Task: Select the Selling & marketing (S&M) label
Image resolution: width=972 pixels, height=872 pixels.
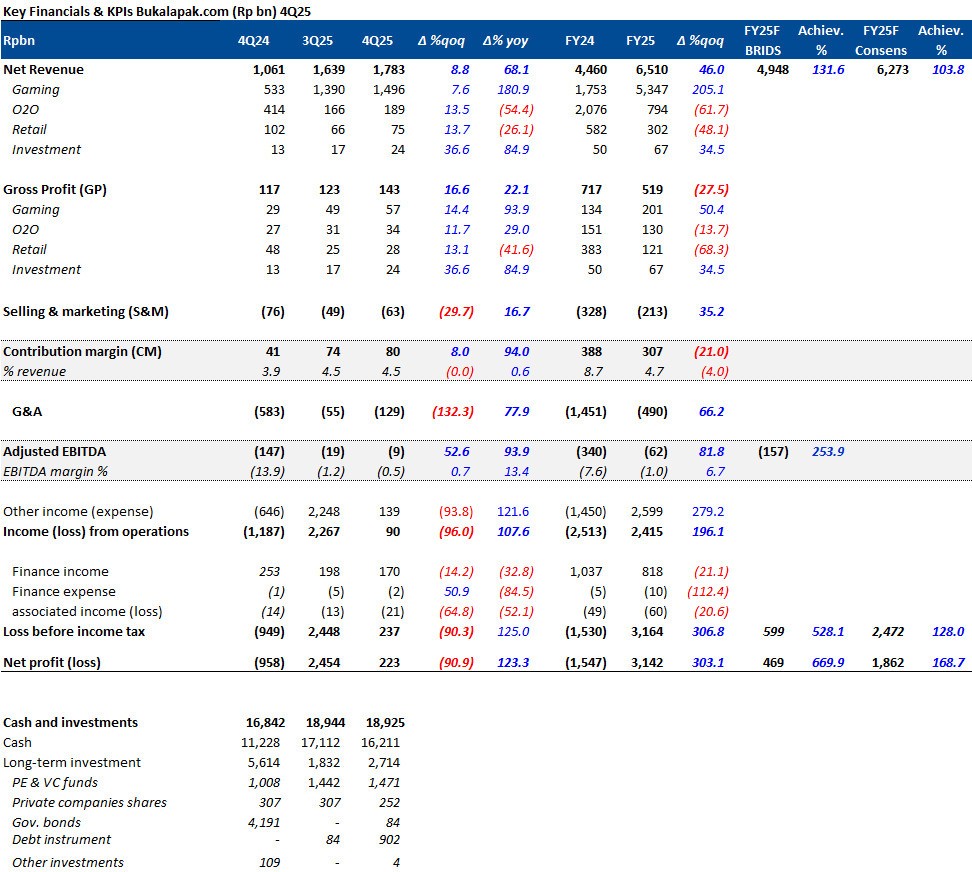Action: (x=86, y=312)
